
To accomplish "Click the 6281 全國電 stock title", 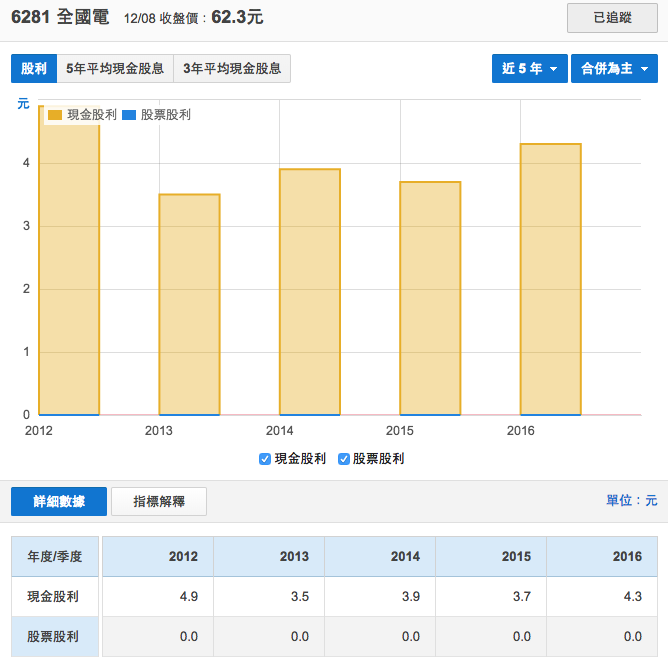I will (x=59, y=17).
